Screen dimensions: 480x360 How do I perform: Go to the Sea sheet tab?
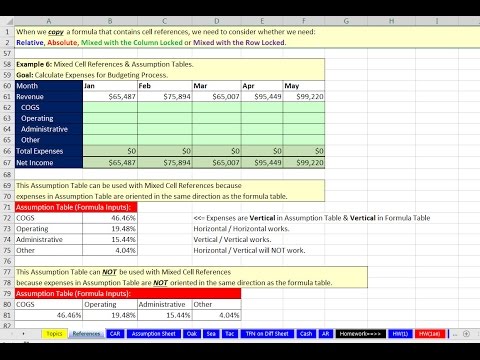(211, 334)
